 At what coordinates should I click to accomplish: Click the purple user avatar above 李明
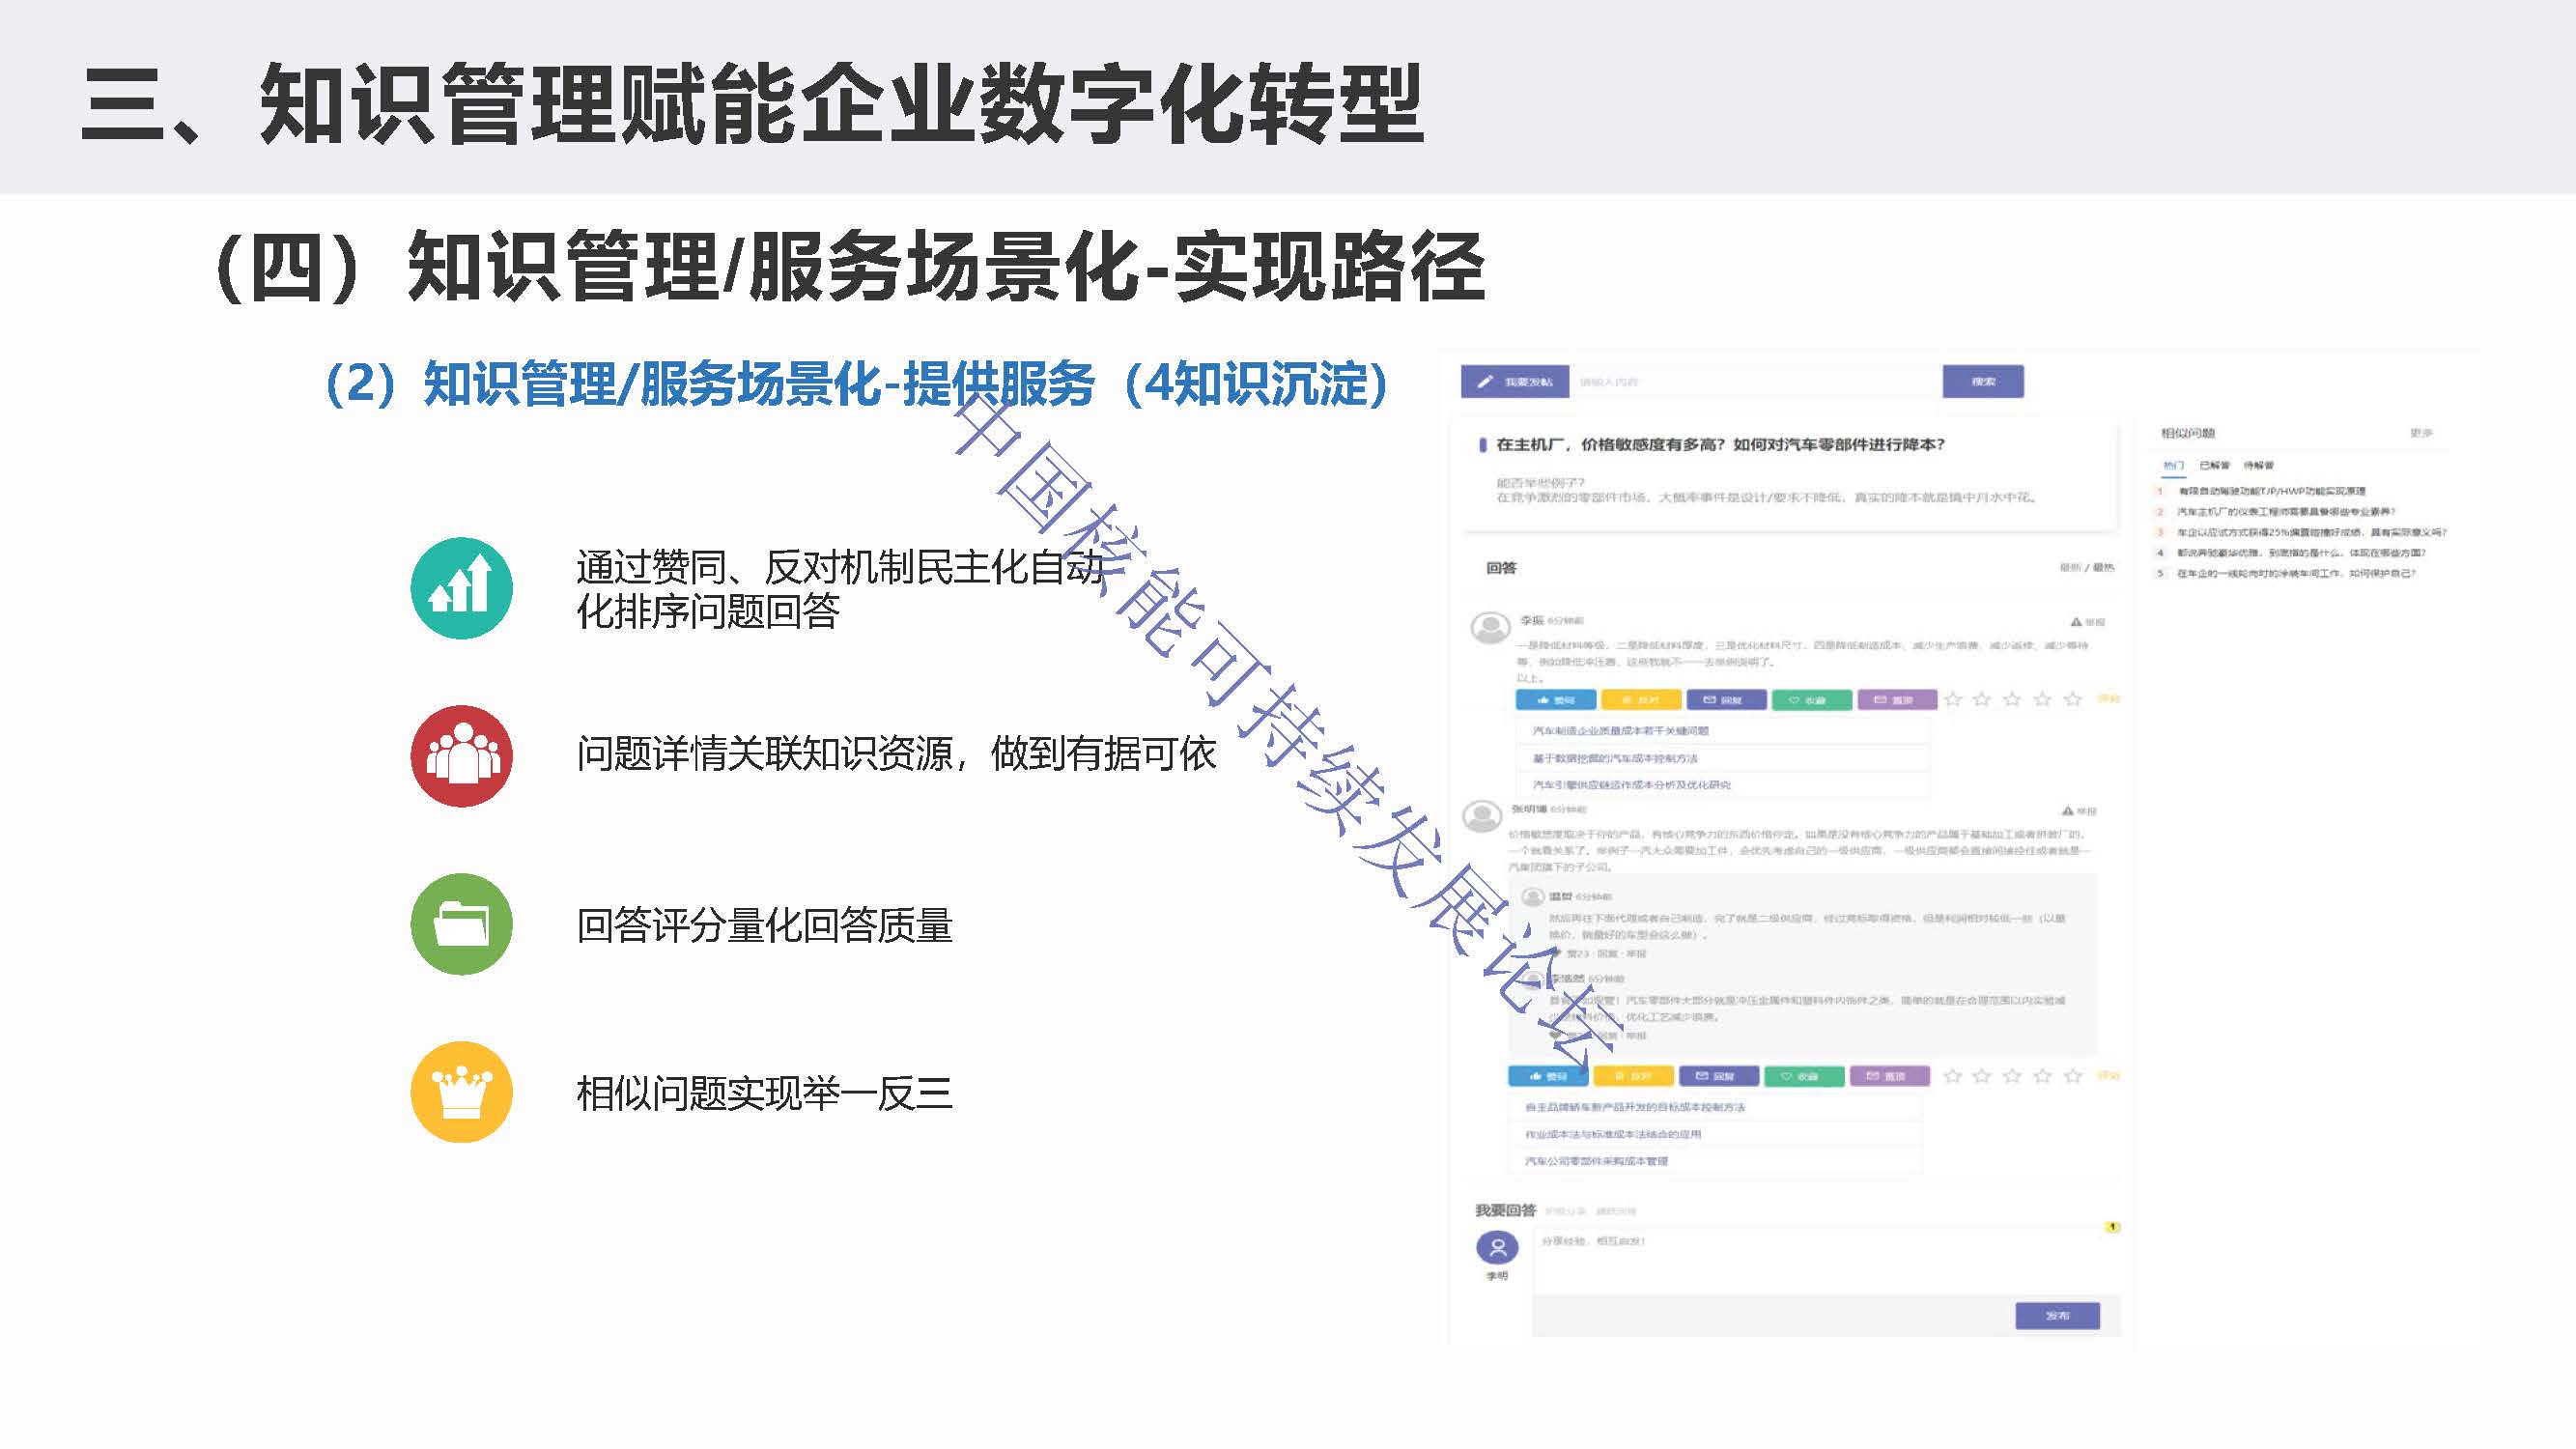[1497, 1247]
